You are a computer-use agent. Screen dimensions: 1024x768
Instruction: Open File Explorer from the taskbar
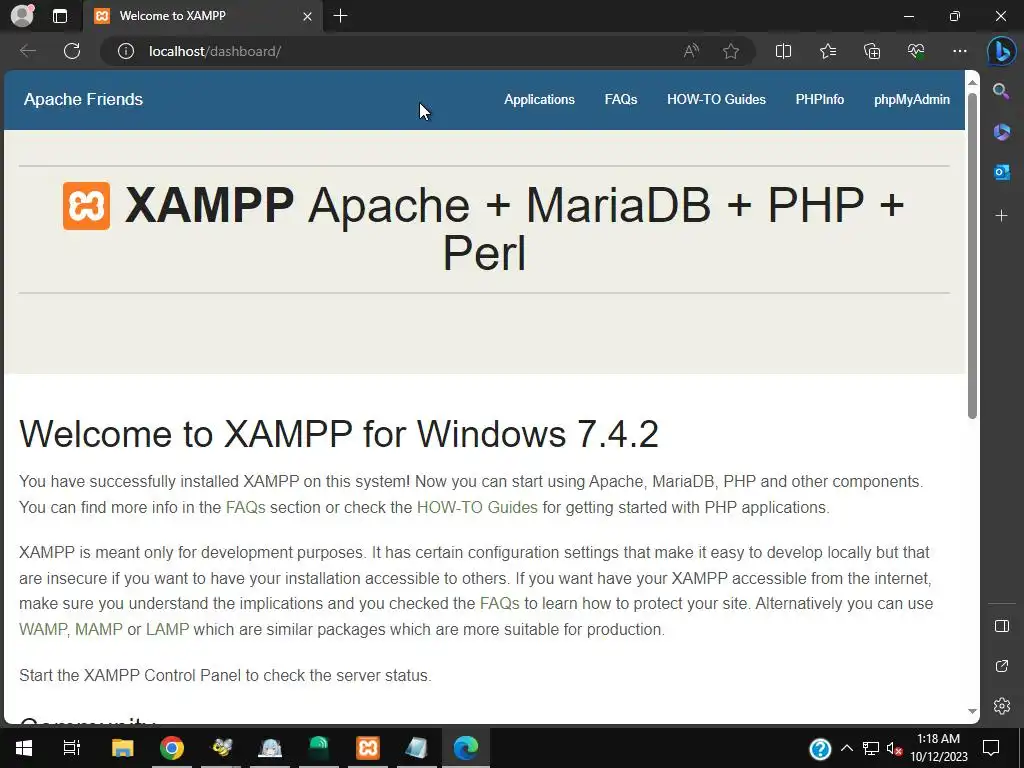point(122,748)
